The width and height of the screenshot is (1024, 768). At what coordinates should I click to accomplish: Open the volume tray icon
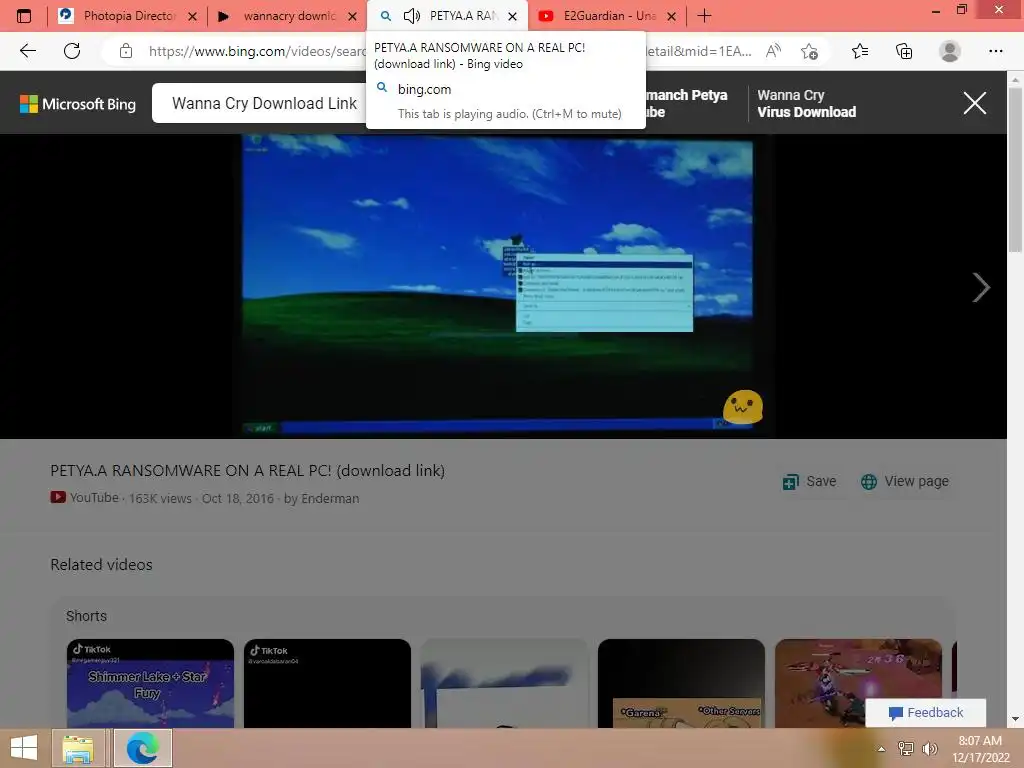pos(930,749)
